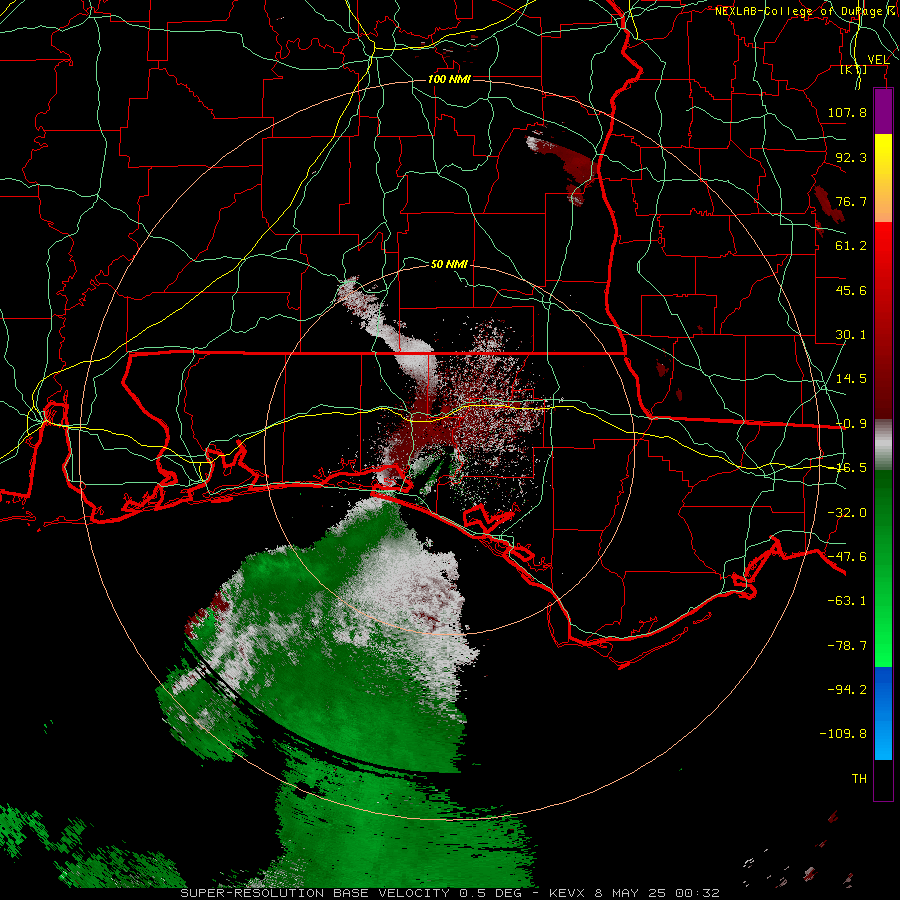The image size is (900, 900).
Task: Click the 30.1 legend value
Action: [x=851, y=335]
